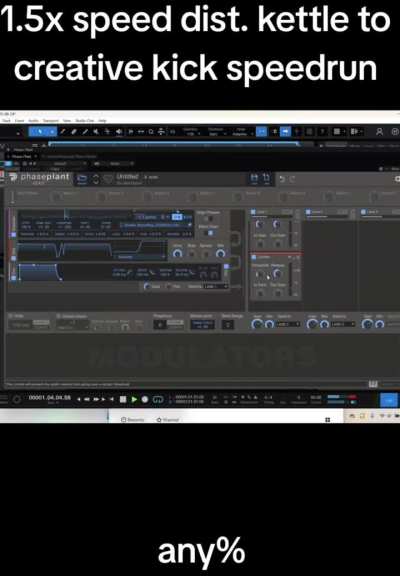The image size is (400, 576).
Task: Click the Lane 2 gain knob
Action: tap(312, 324)
